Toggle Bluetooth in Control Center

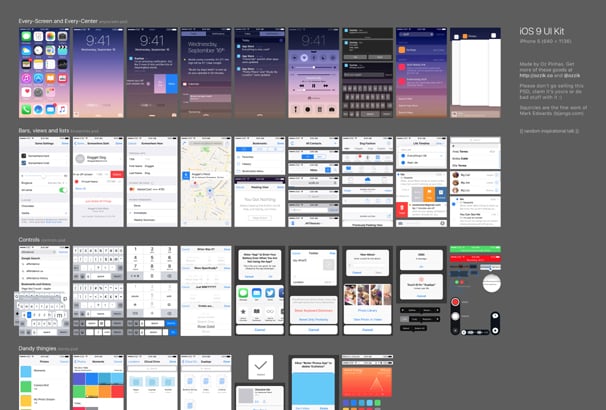[x=313, y=58]
